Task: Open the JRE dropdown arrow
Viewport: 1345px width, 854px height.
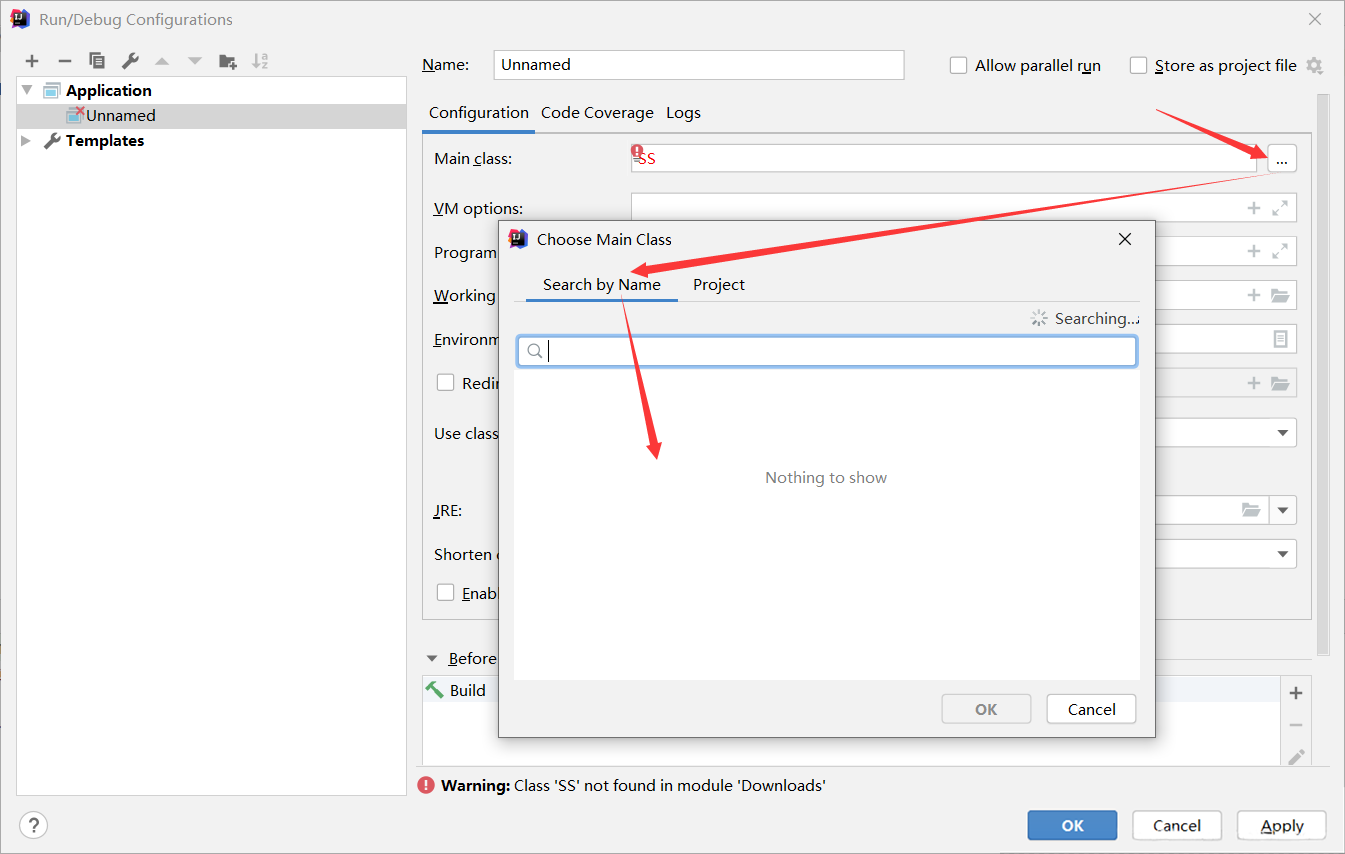Action: coord(1282,510)
